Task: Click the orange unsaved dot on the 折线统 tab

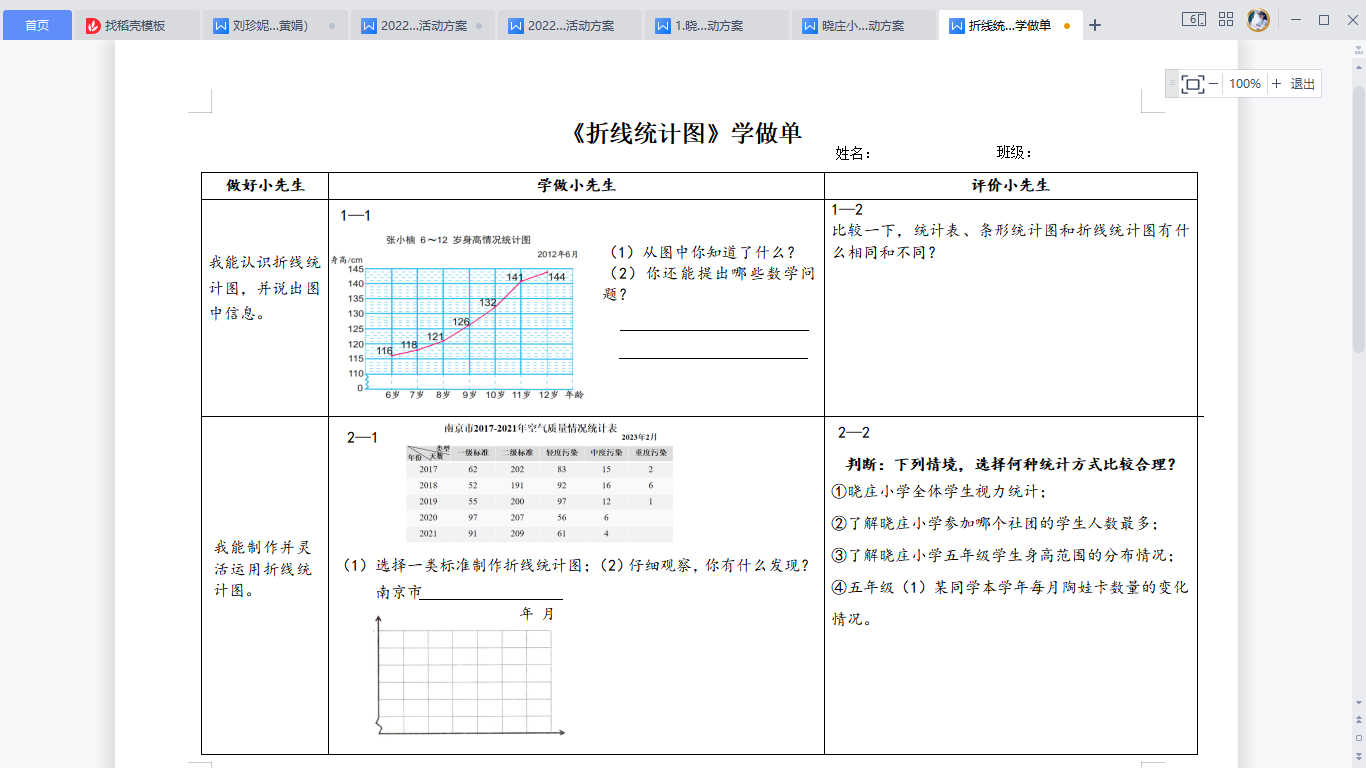Action: [1067, 26]
